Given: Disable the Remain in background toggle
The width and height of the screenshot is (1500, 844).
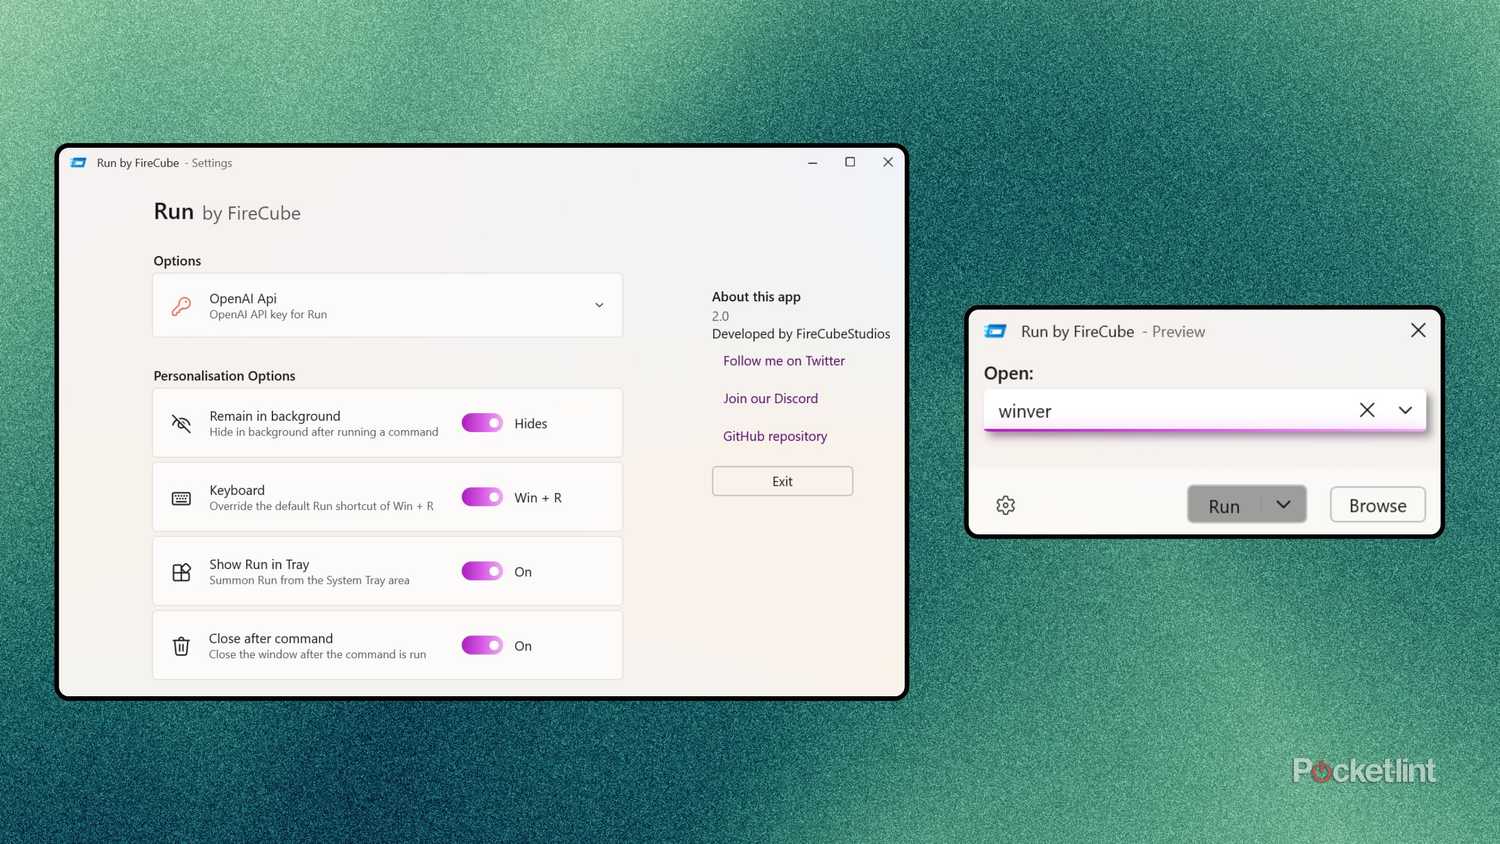Looking at the screenshot, I should [x=482, y=423].
